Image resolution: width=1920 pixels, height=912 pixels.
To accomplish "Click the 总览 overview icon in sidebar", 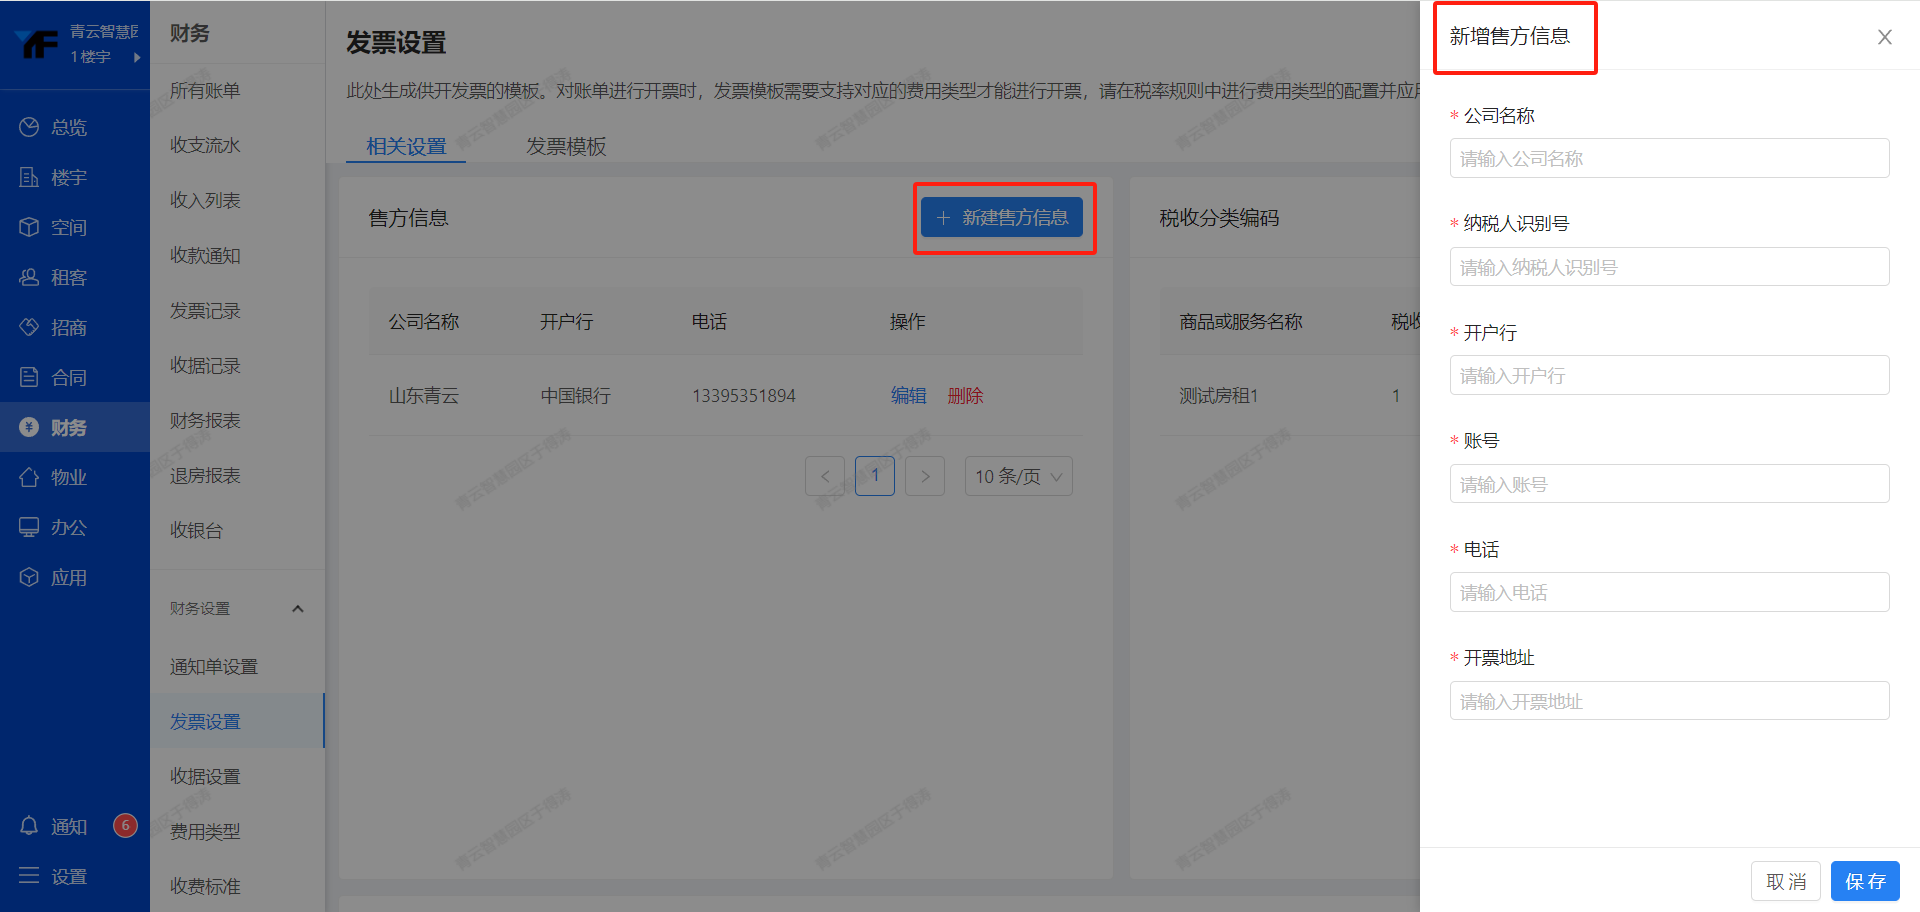I will (x=29, y=127).
